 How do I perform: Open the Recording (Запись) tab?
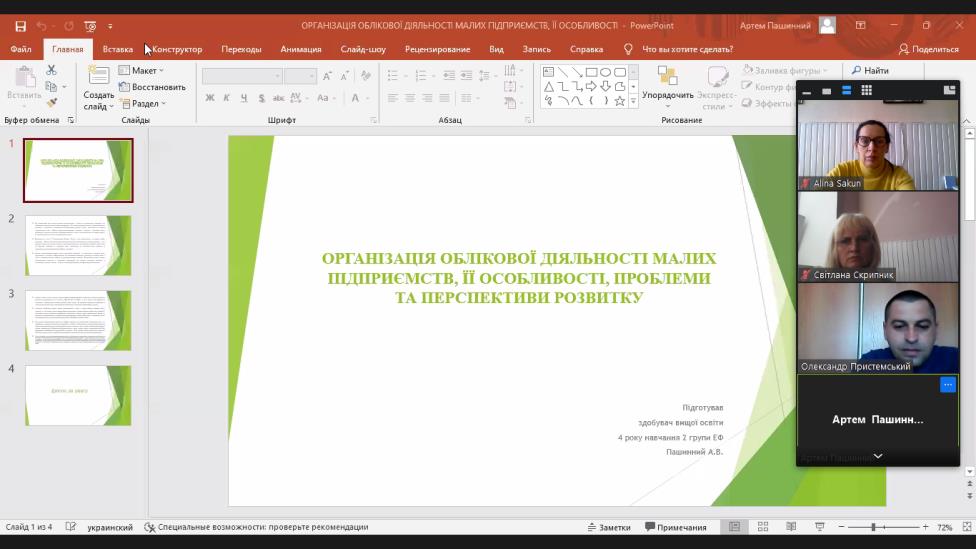[x=537, y=49]
